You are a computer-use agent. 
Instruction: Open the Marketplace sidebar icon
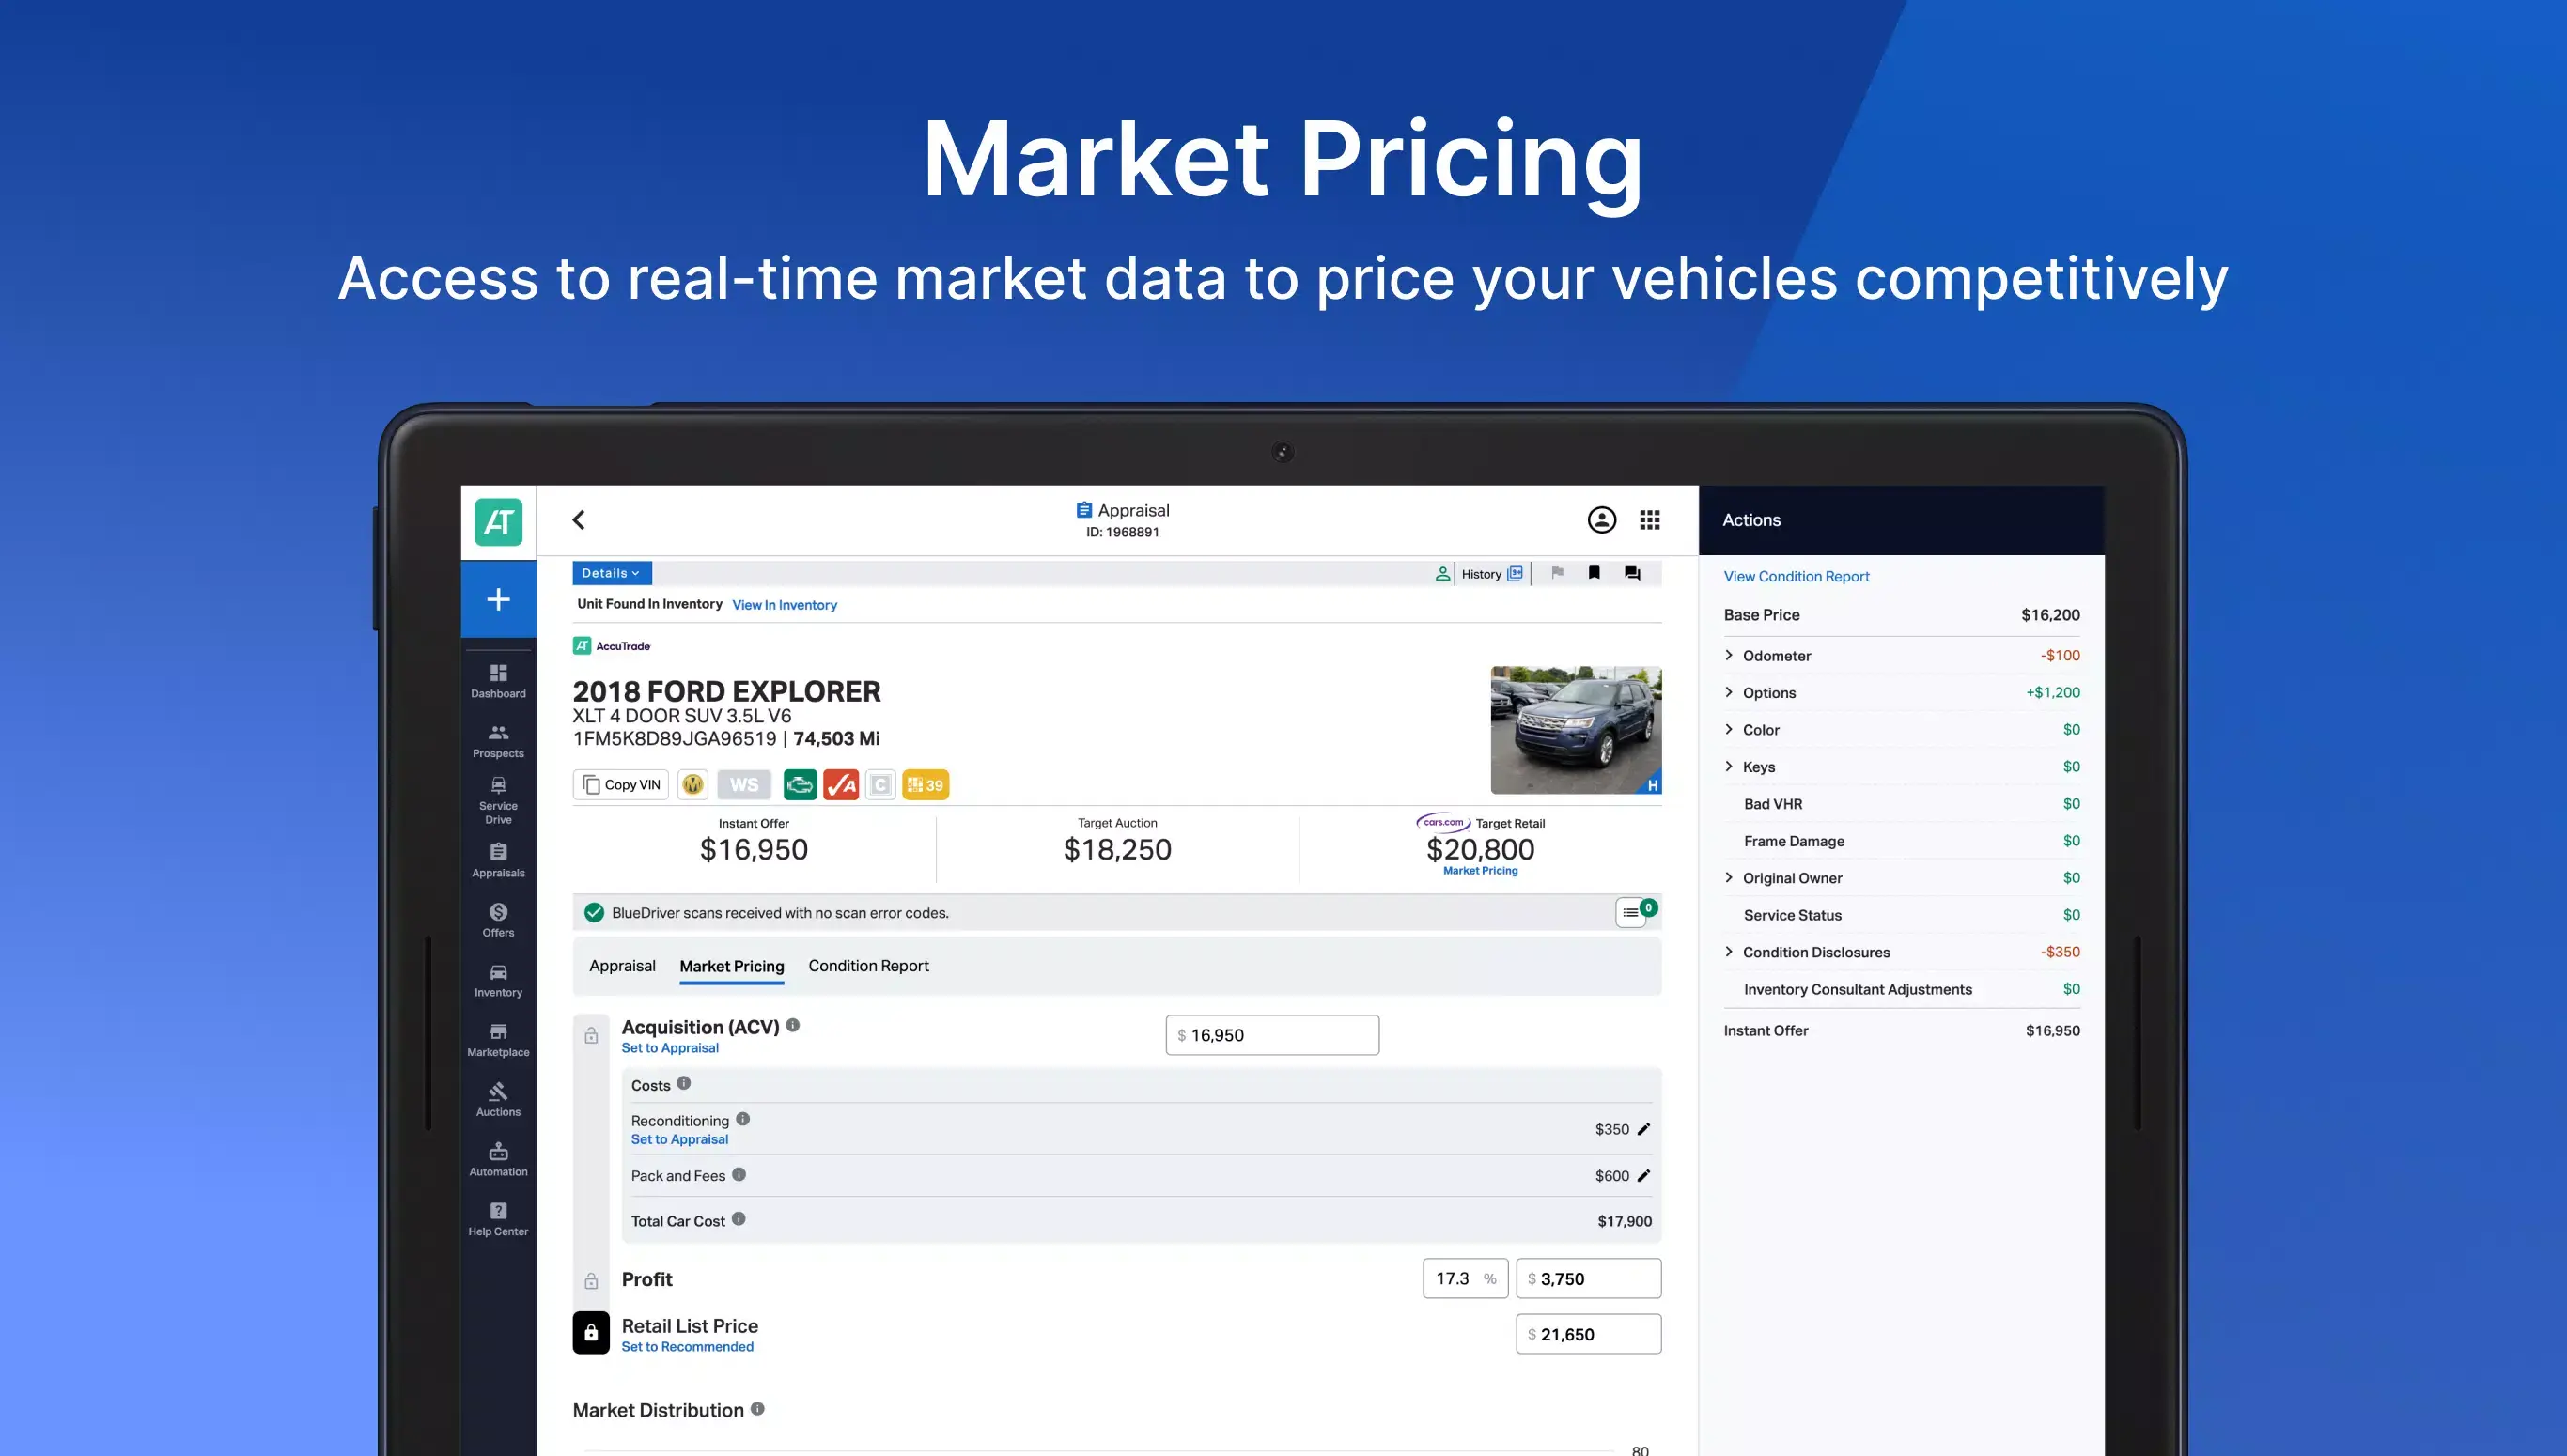tap(498, 1032)
